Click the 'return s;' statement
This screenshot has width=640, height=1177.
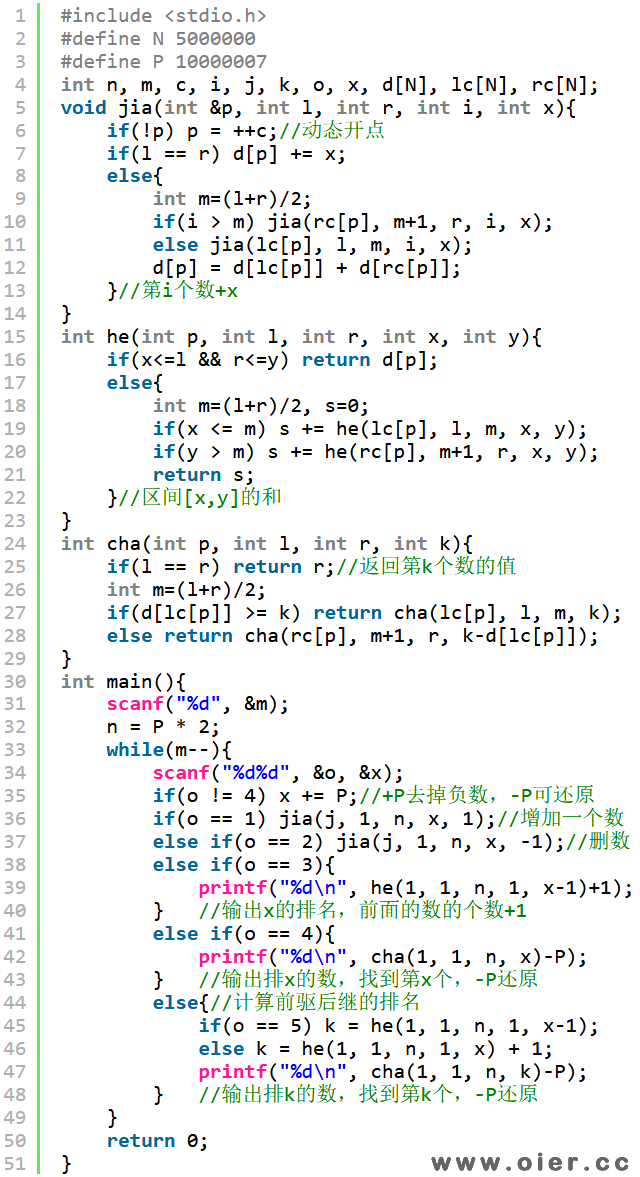tap(203, 476)
